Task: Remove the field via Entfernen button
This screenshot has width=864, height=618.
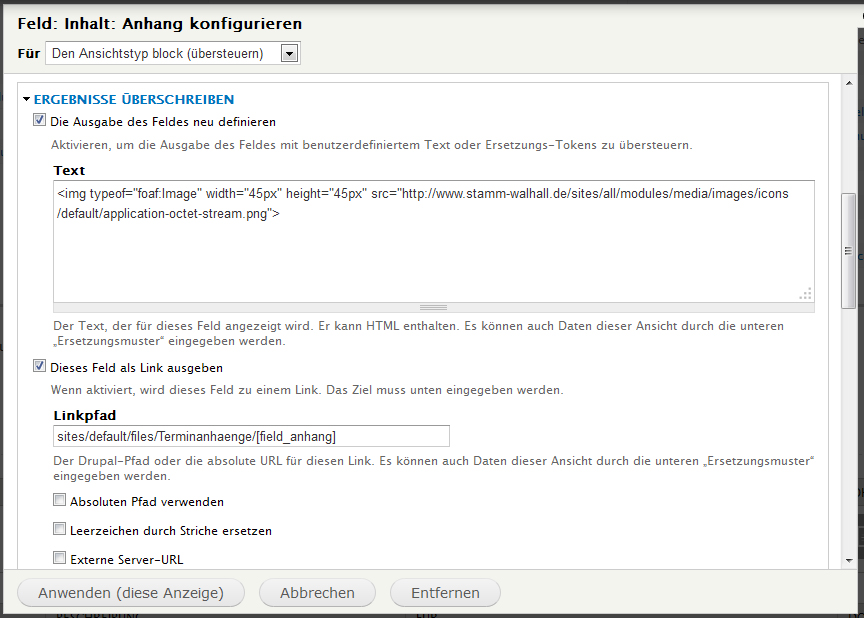Action: tap(445, 593)
